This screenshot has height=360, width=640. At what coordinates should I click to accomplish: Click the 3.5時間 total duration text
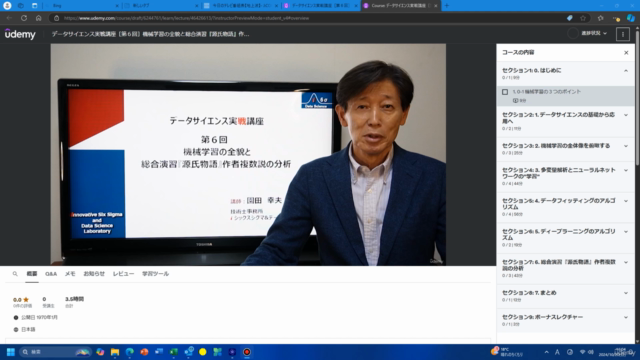(x=74, y=299)
